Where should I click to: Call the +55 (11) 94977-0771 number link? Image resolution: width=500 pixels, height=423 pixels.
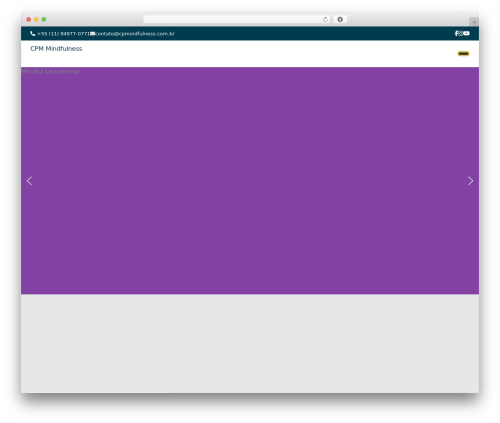click(x=63, y=34)
